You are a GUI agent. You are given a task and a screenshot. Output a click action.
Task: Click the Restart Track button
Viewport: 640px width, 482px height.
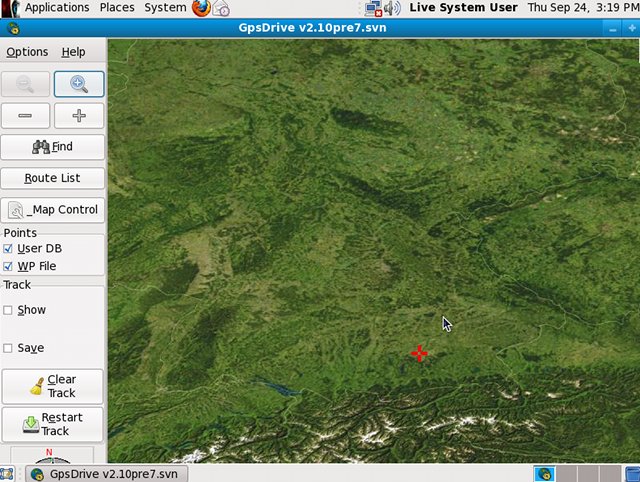pyautogui.click(x=53, y=424)
